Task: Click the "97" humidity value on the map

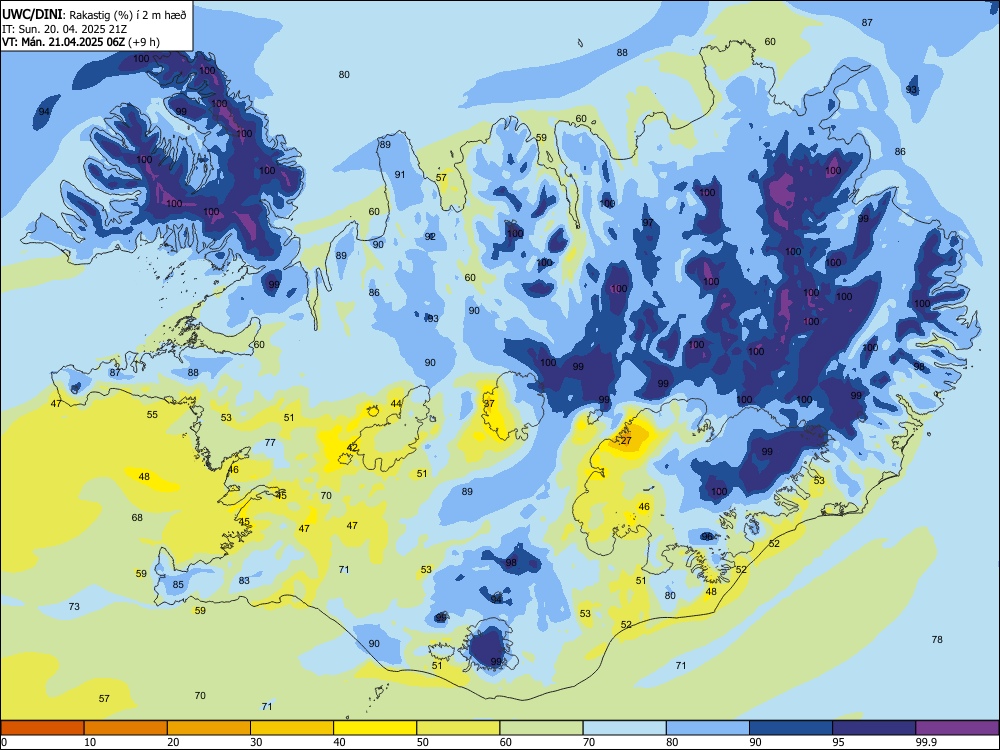Action: pos(648,223)
